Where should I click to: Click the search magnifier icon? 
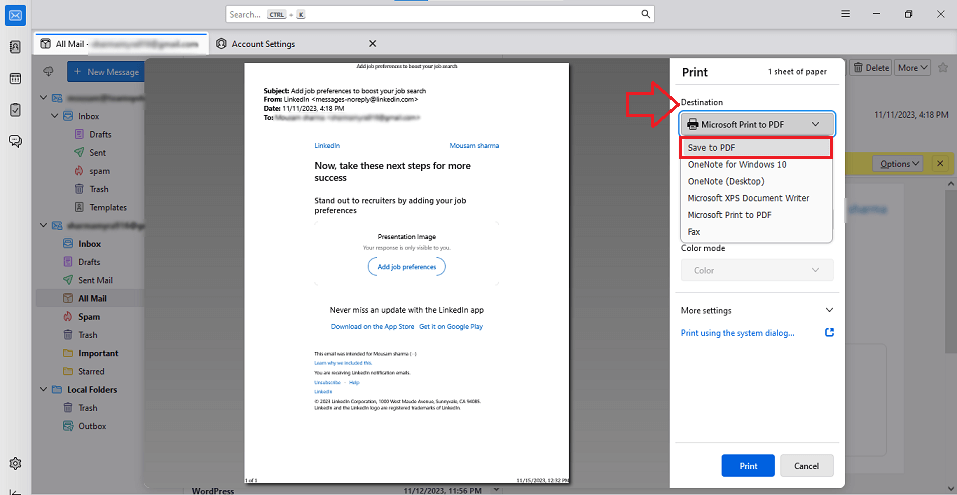646,14
